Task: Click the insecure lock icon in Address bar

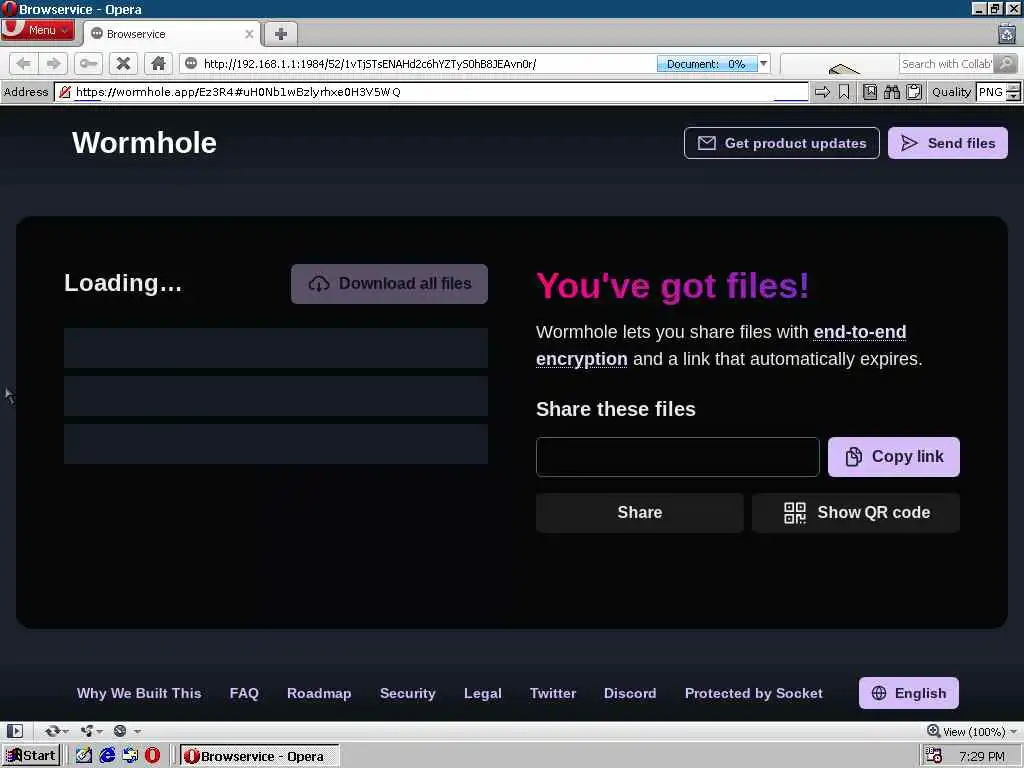Action: click(x=65, y=92)
